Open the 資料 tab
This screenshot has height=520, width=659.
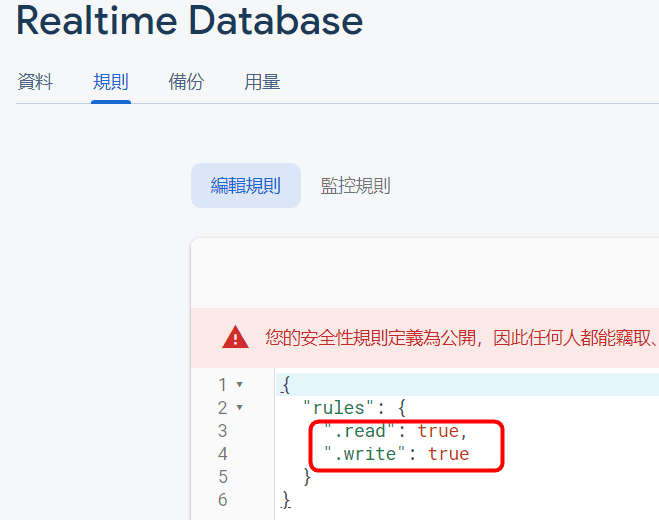(x=35, y=82)
